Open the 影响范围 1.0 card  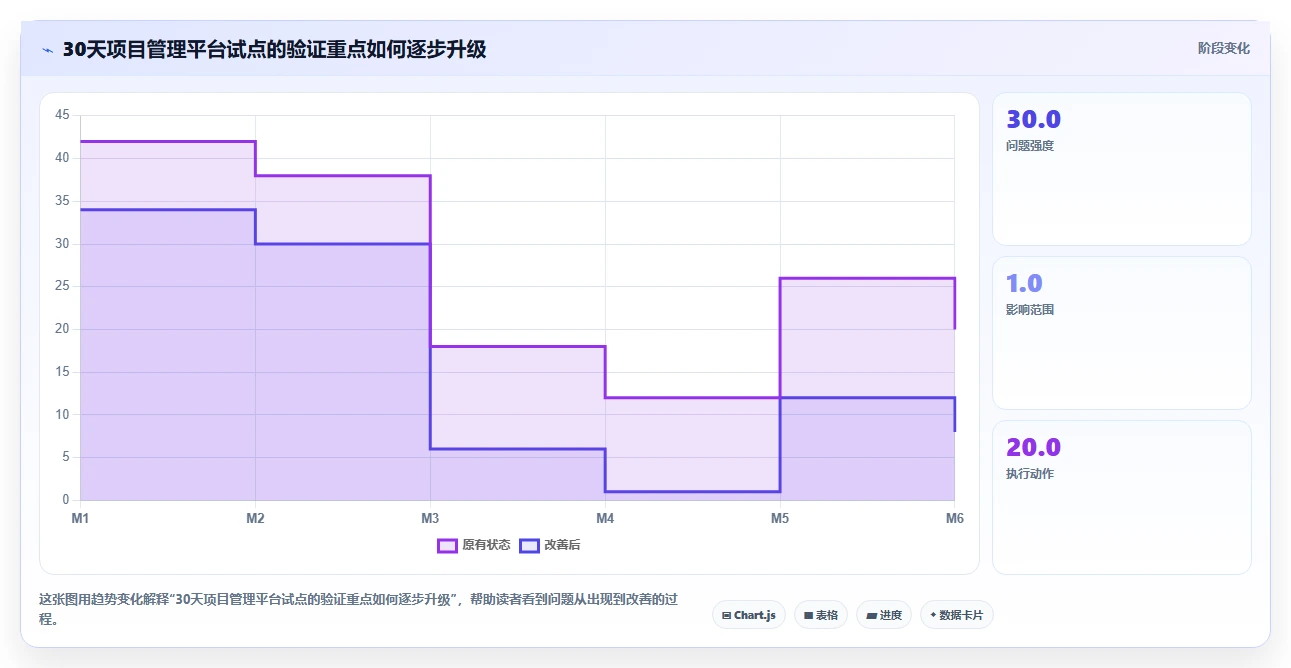point(1121,333)
